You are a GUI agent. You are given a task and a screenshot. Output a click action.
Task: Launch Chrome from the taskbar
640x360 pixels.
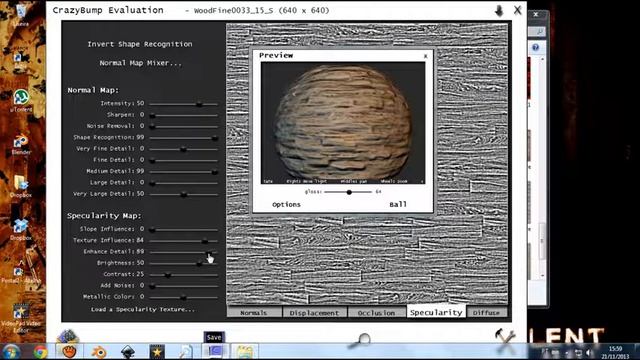click(x=40, y=351)
